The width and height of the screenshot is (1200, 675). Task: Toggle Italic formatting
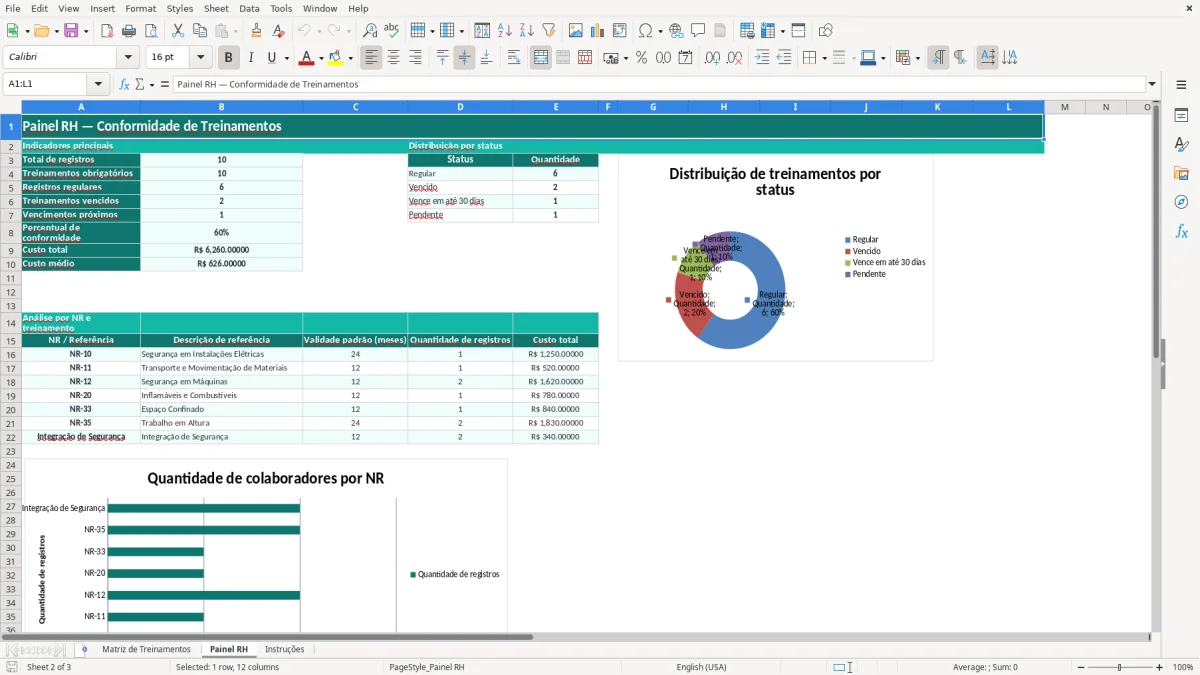(250, 58)
